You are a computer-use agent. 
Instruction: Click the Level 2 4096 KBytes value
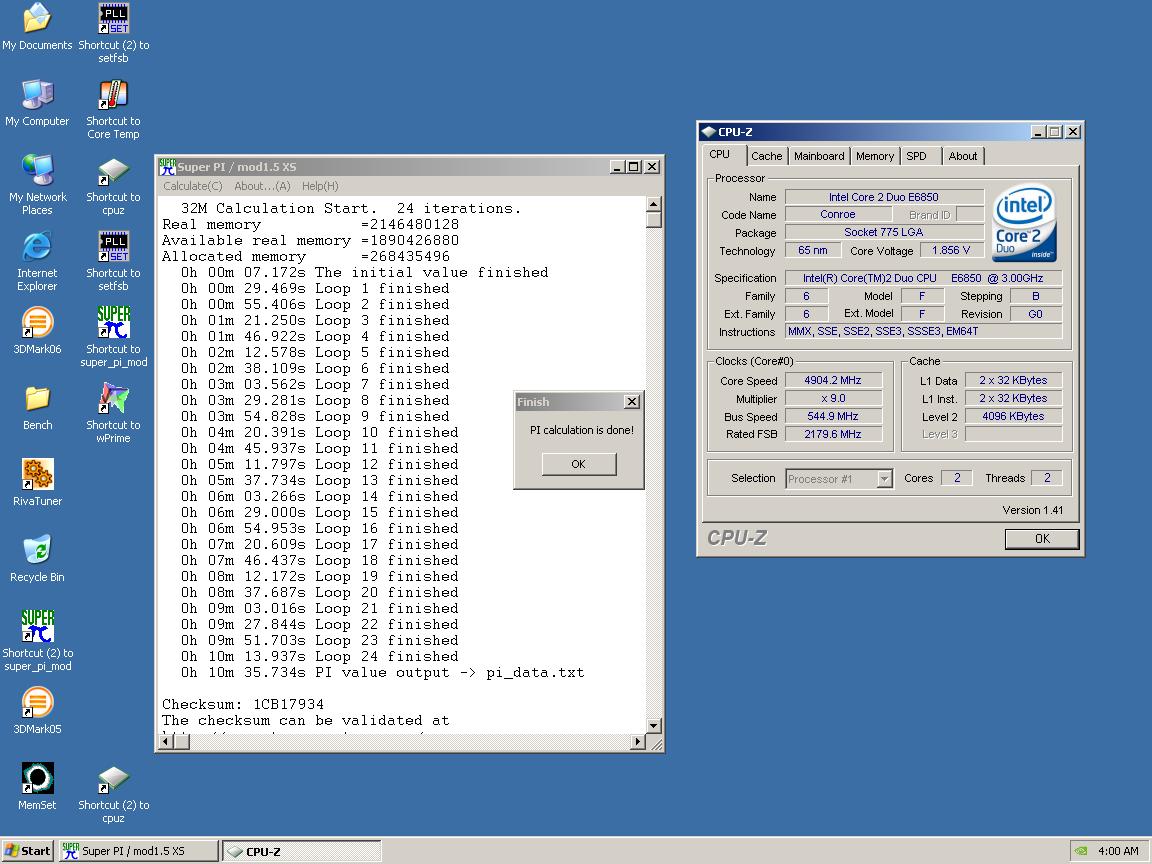pos(1013,416)
